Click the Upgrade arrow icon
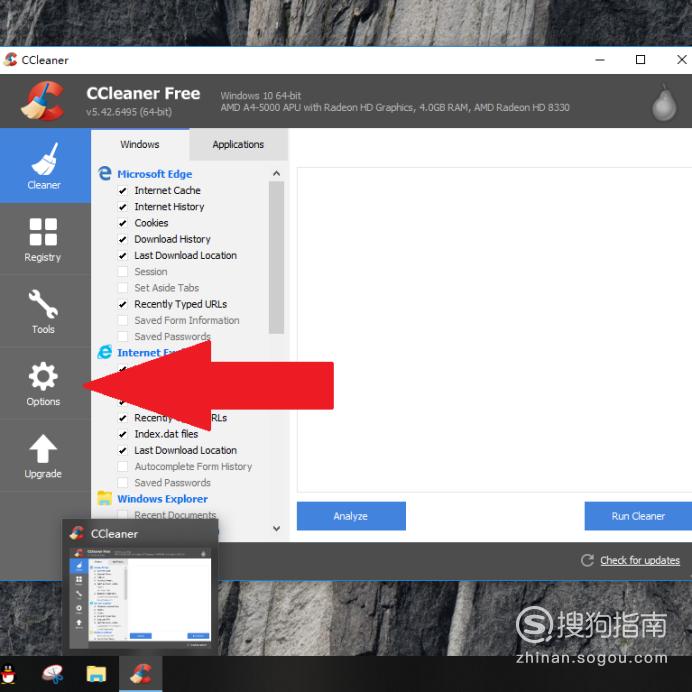This screenshot has height=692, width=692. point(43,449)
